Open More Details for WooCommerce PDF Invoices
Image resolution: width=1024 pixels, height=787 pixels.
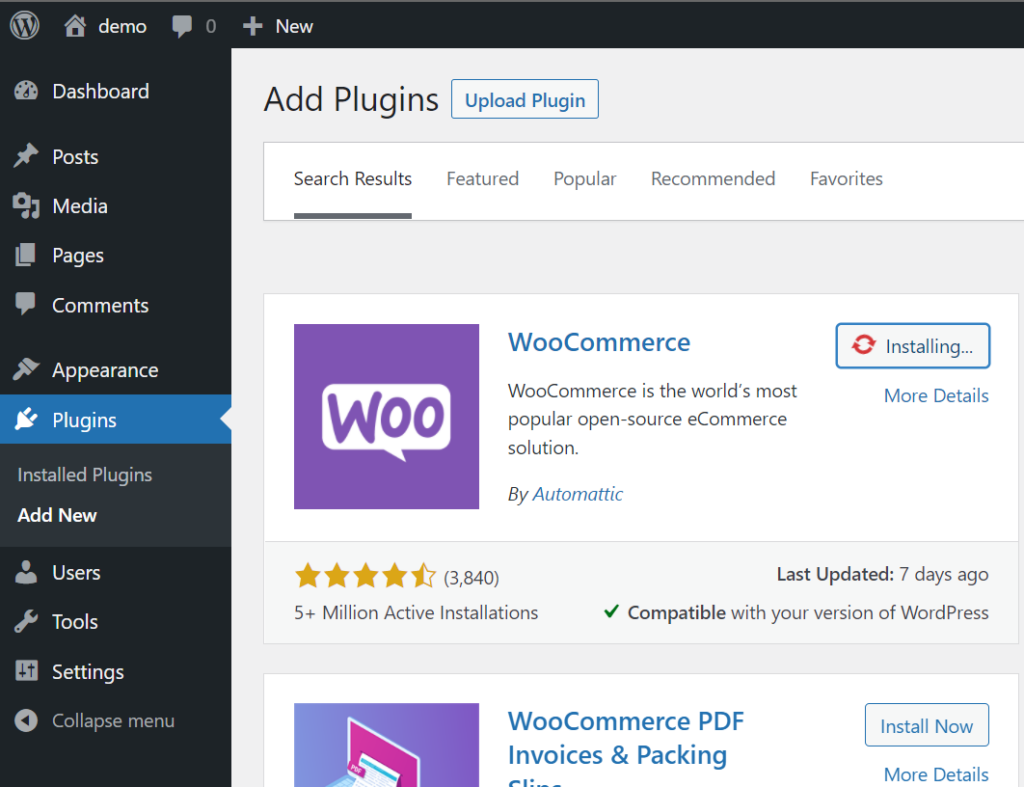936,775
